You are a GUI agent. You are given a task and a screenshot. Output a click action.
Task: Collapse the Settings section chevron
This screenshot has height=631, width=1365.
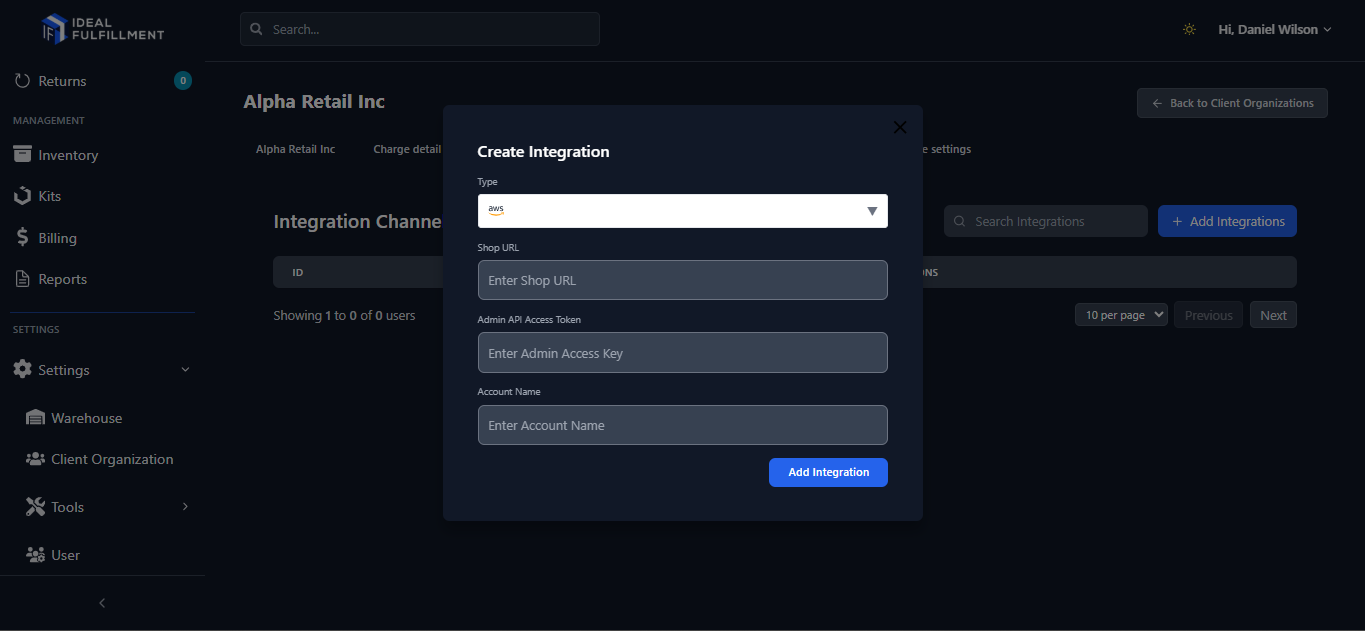(x=185, y=370)
